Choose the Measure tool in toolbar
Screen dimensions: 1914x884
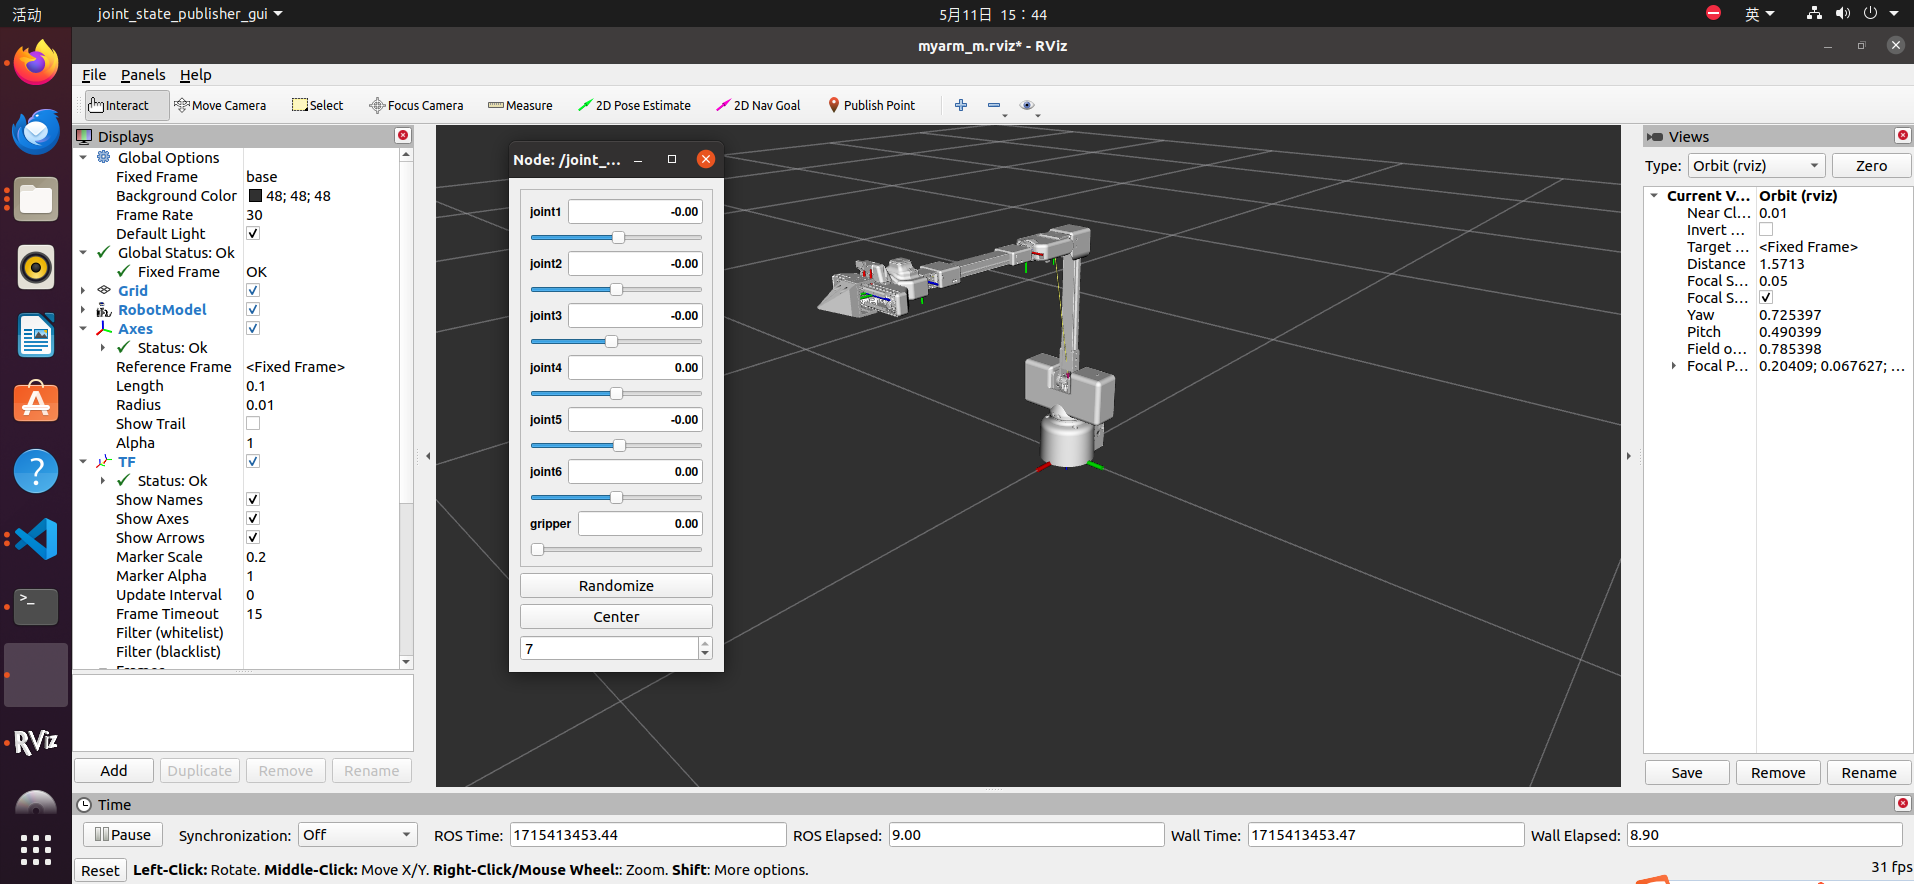520,105
